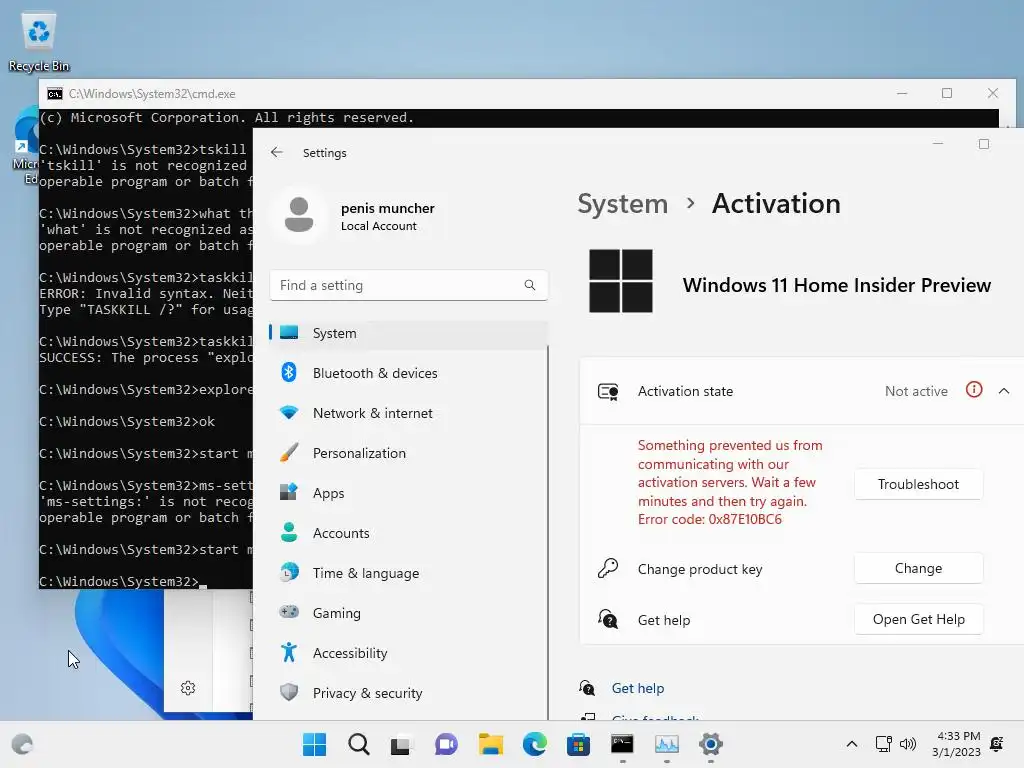The image size is (1024, 768).
Task: Open Apps settings category
Action: pyautogui.click(x=409, y=493)
